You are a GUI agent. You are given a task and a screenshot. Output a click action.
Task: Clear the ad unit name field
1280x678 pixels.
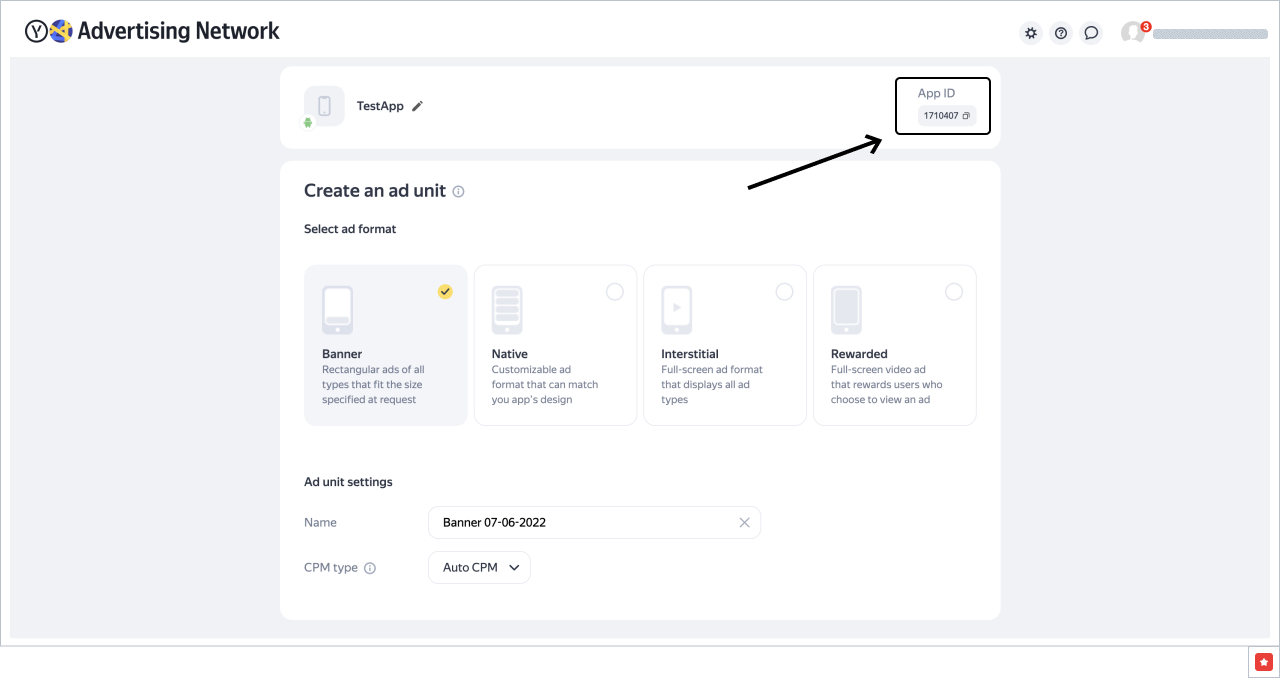click(744, 522)
